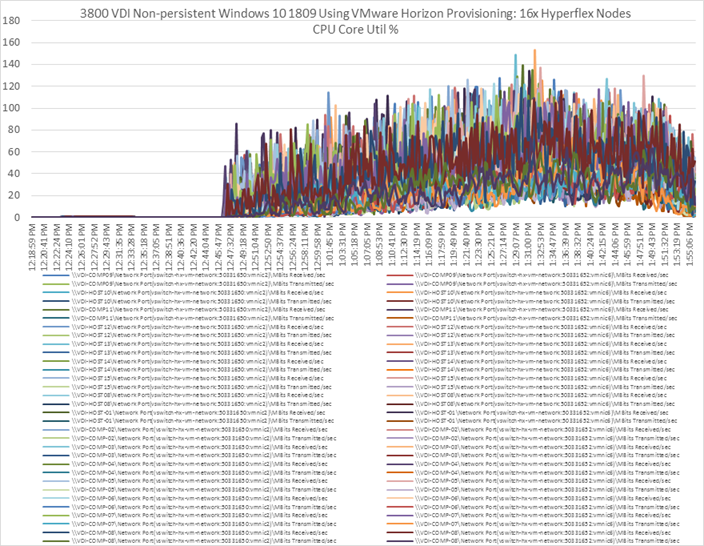
Task: Select legend entry VDI-COMP-08 vmnic6 MBits Received/sec
Action: pyautogui.click(x=529, y=533)
